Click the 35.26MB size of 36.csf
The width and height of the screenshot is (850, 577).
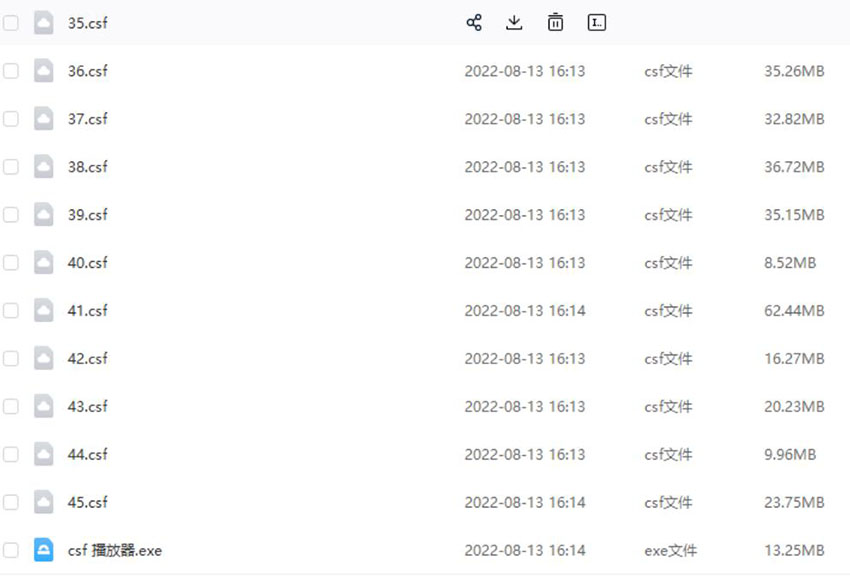tap(794, 71)
